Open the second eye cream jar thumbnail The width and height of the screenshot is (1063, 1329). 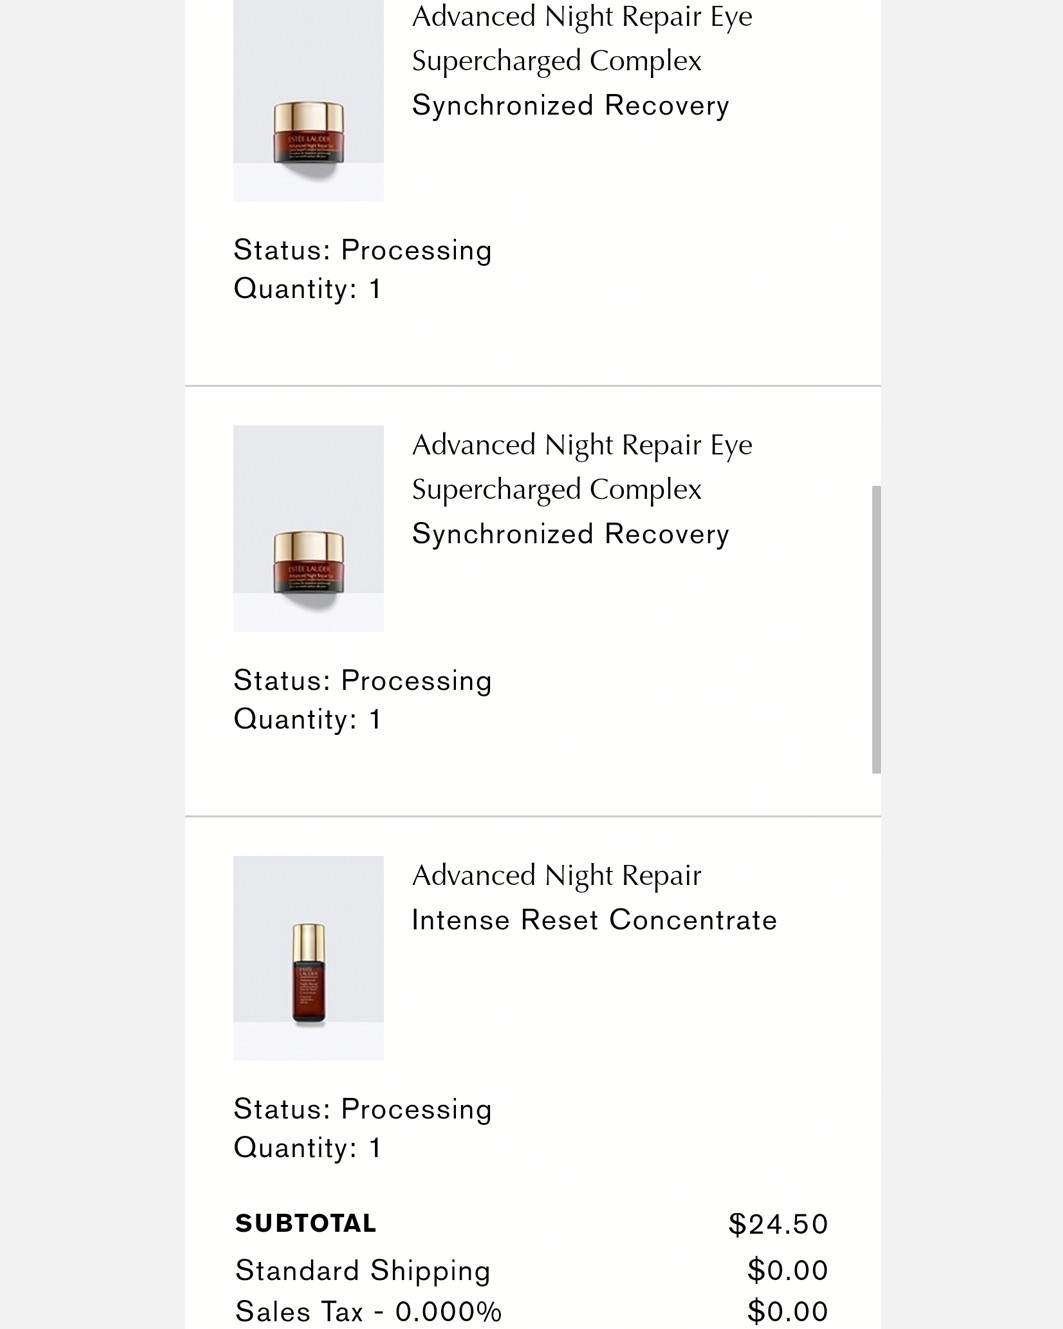(308, 528)
